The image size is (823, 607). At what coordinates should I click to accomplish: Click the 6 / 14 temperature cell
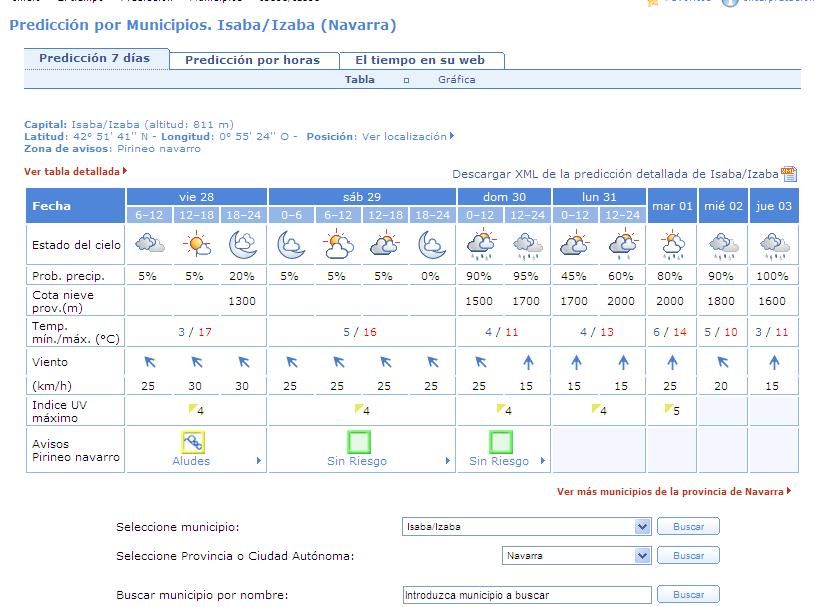pyautogui.click(x=670, y=332)
